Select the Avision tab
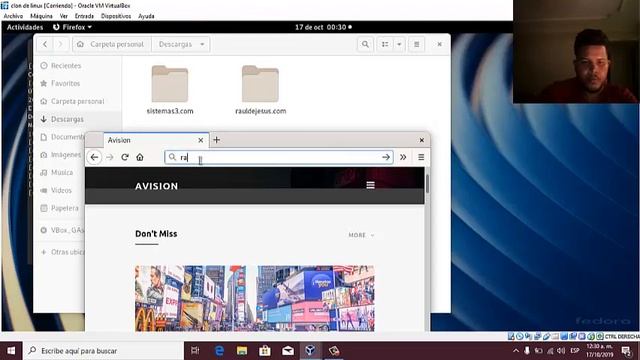 (x=156, y=140)
